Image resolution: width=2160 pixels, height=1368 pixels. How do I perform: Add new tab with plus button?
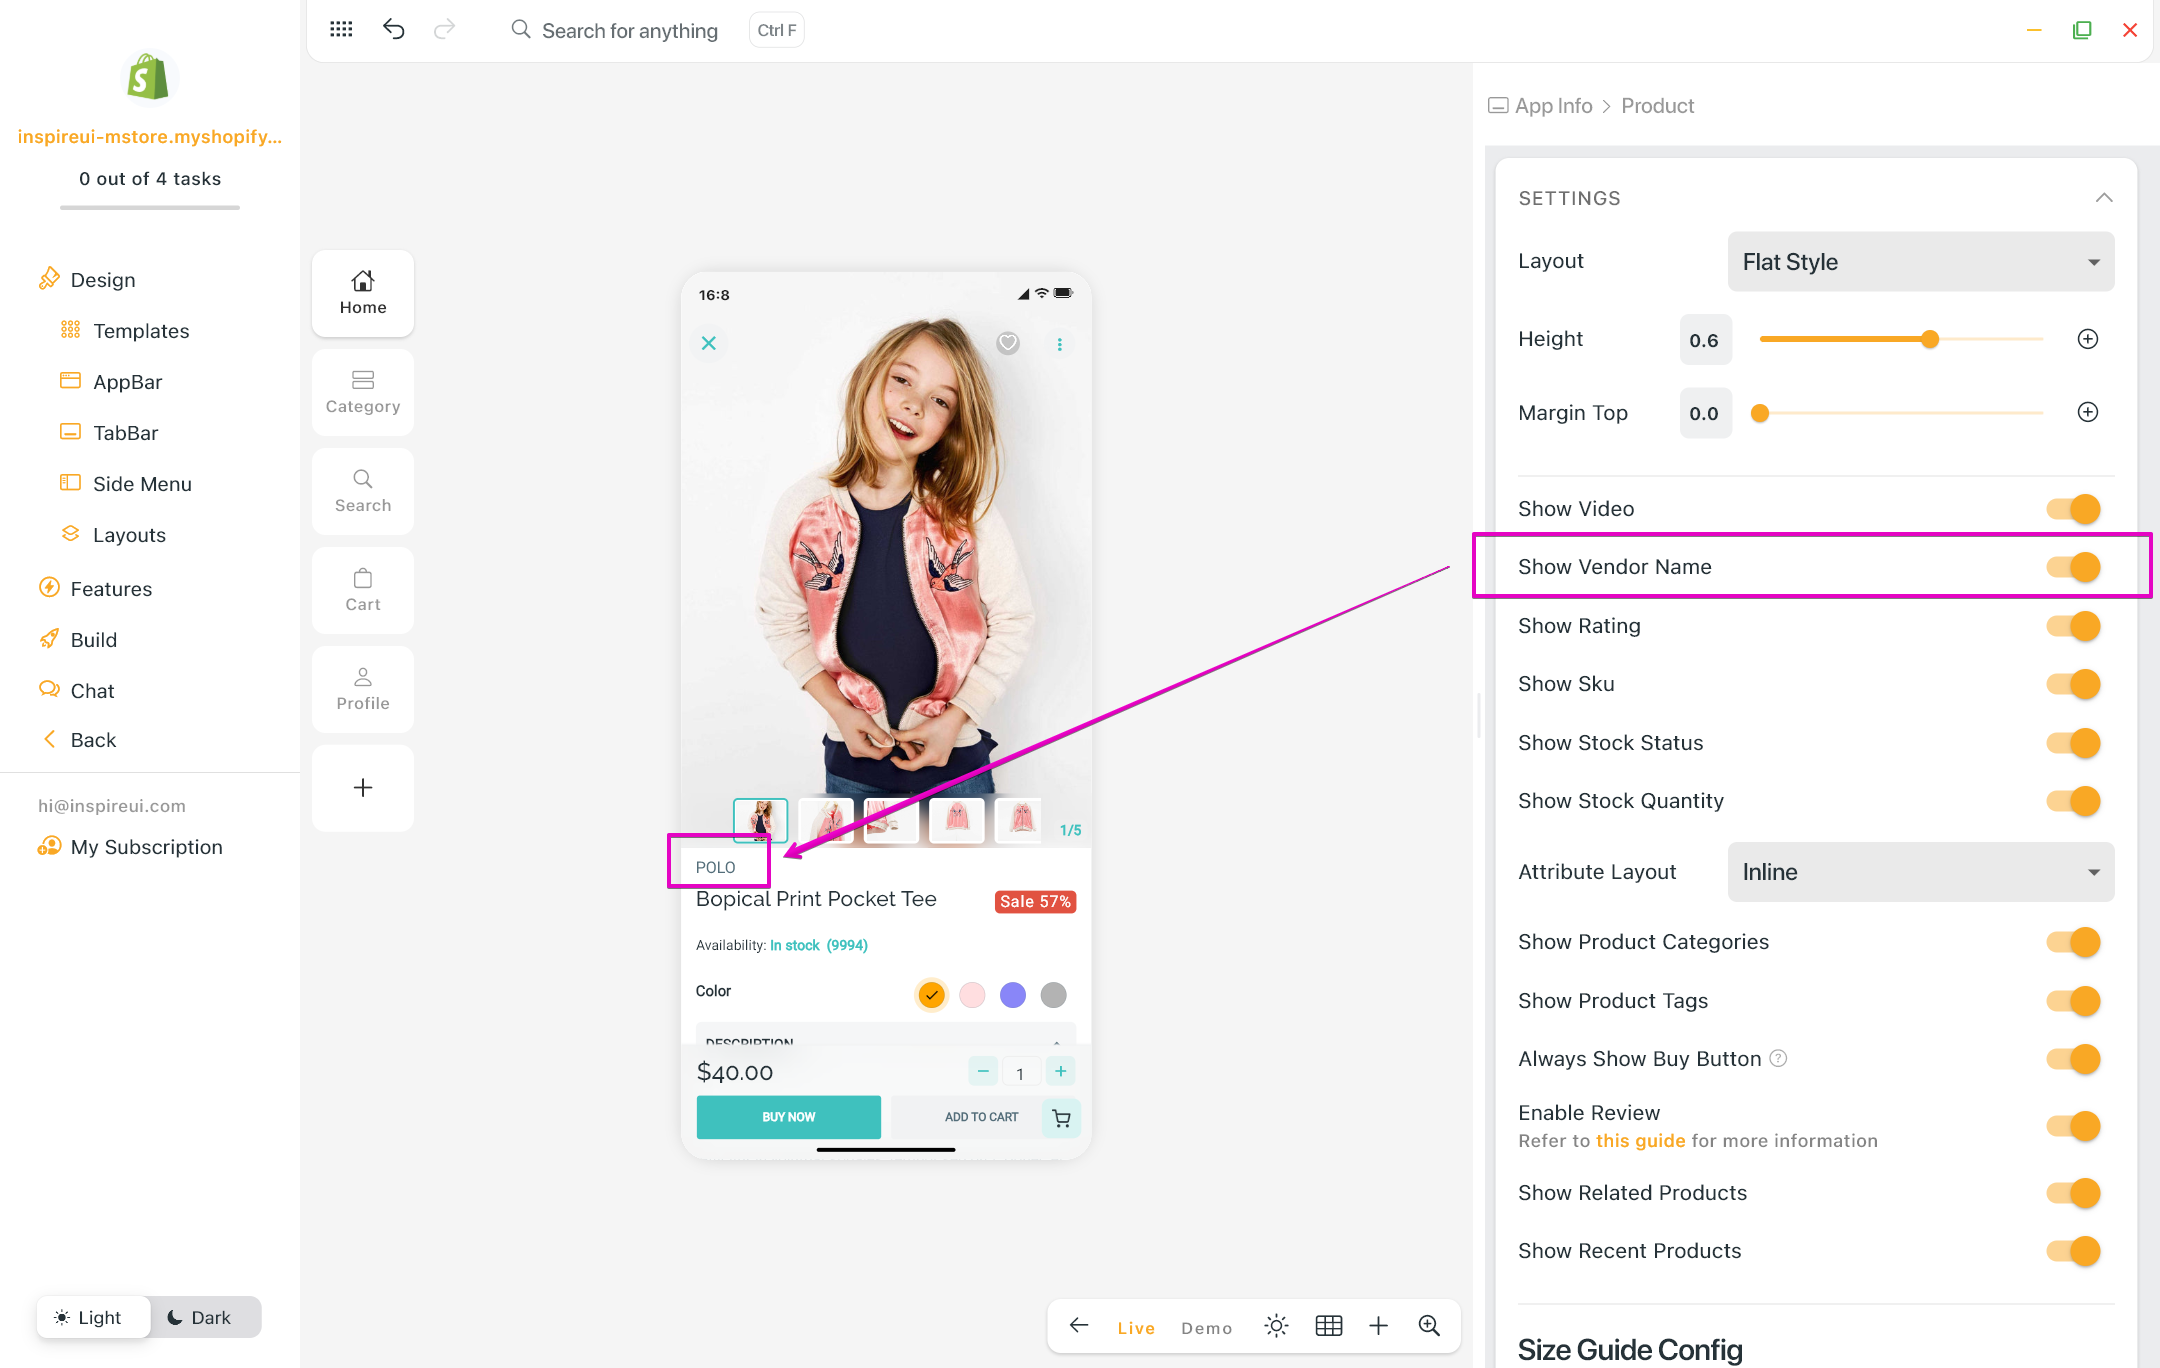tap(363, 788)
